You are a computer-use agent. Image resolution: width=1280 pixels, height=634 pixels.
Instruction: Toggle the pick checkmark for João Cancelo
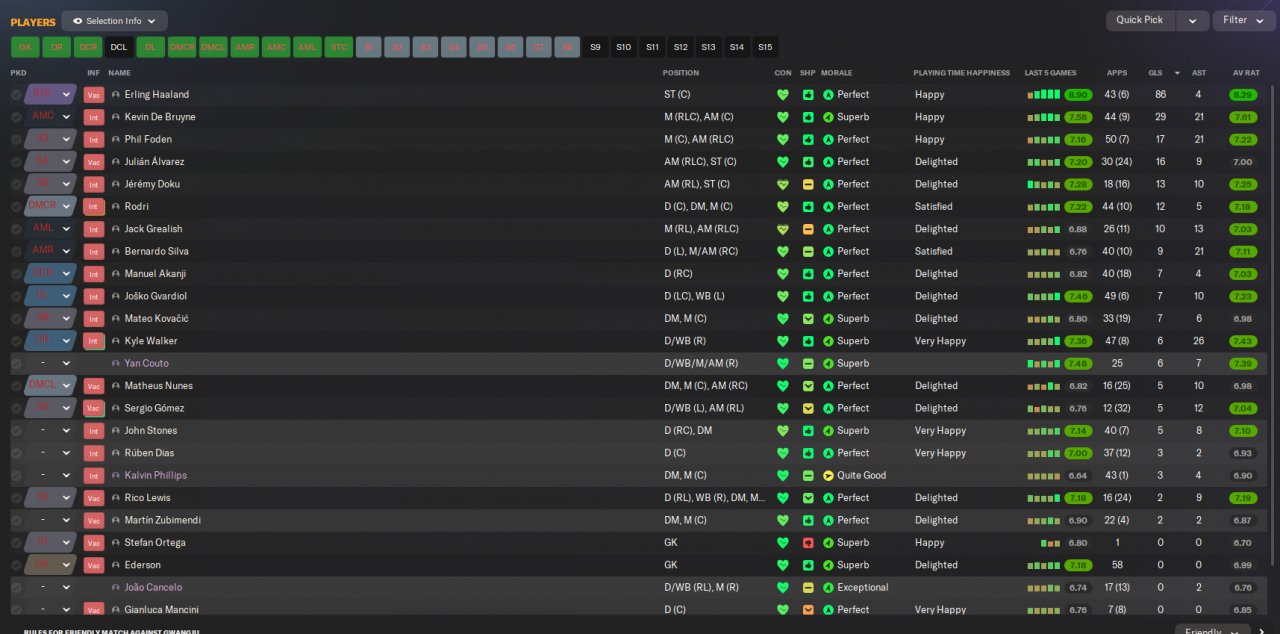16,588
